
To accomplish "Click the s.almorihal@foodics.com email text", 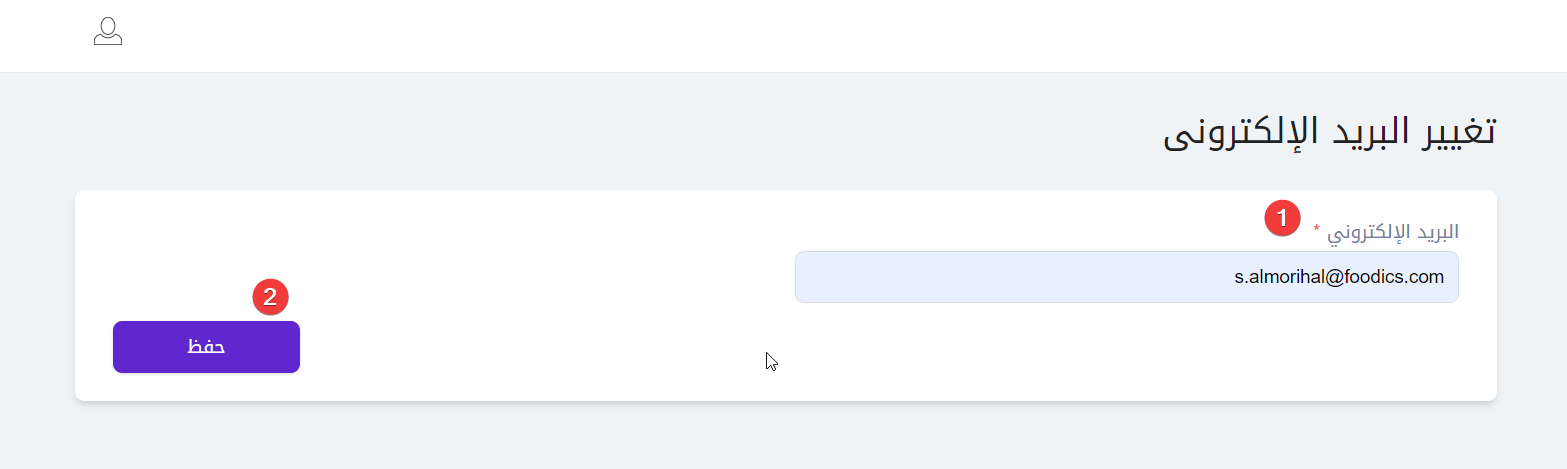I will pos(1339,277).
